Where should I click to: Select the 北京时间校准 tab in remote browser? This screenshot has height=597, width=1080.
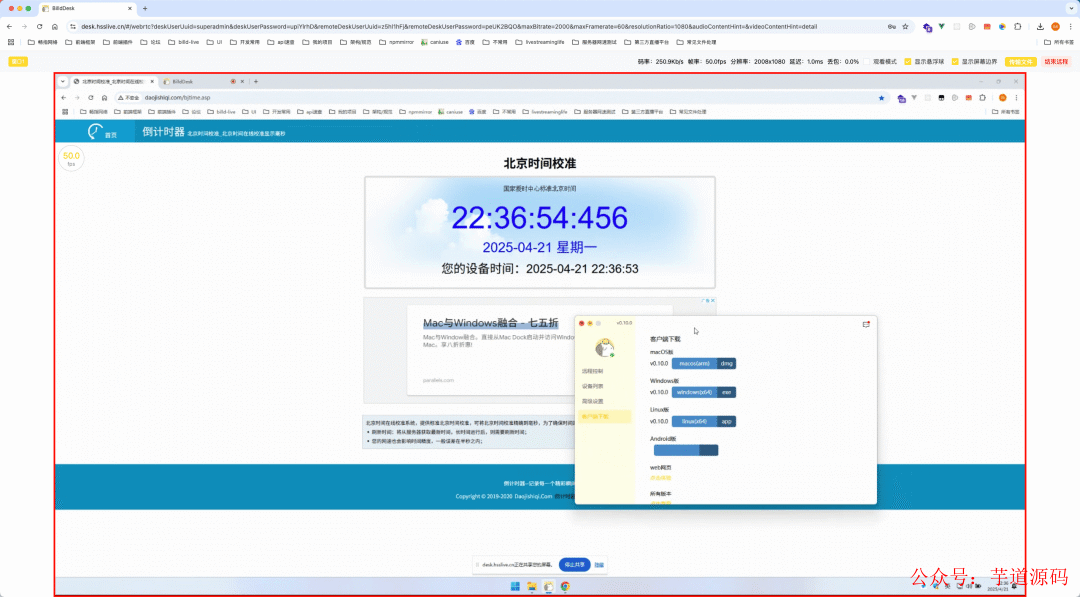point(114,81)
